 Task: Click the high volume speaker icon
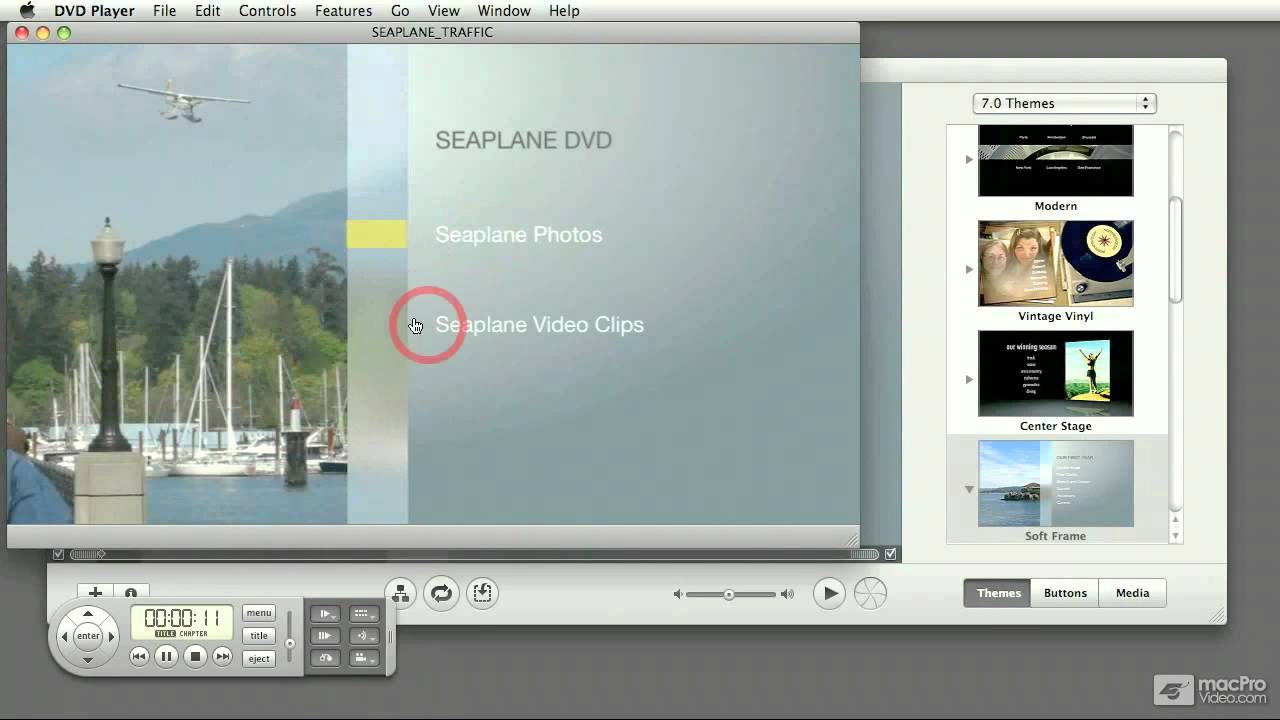click(787, 594)
